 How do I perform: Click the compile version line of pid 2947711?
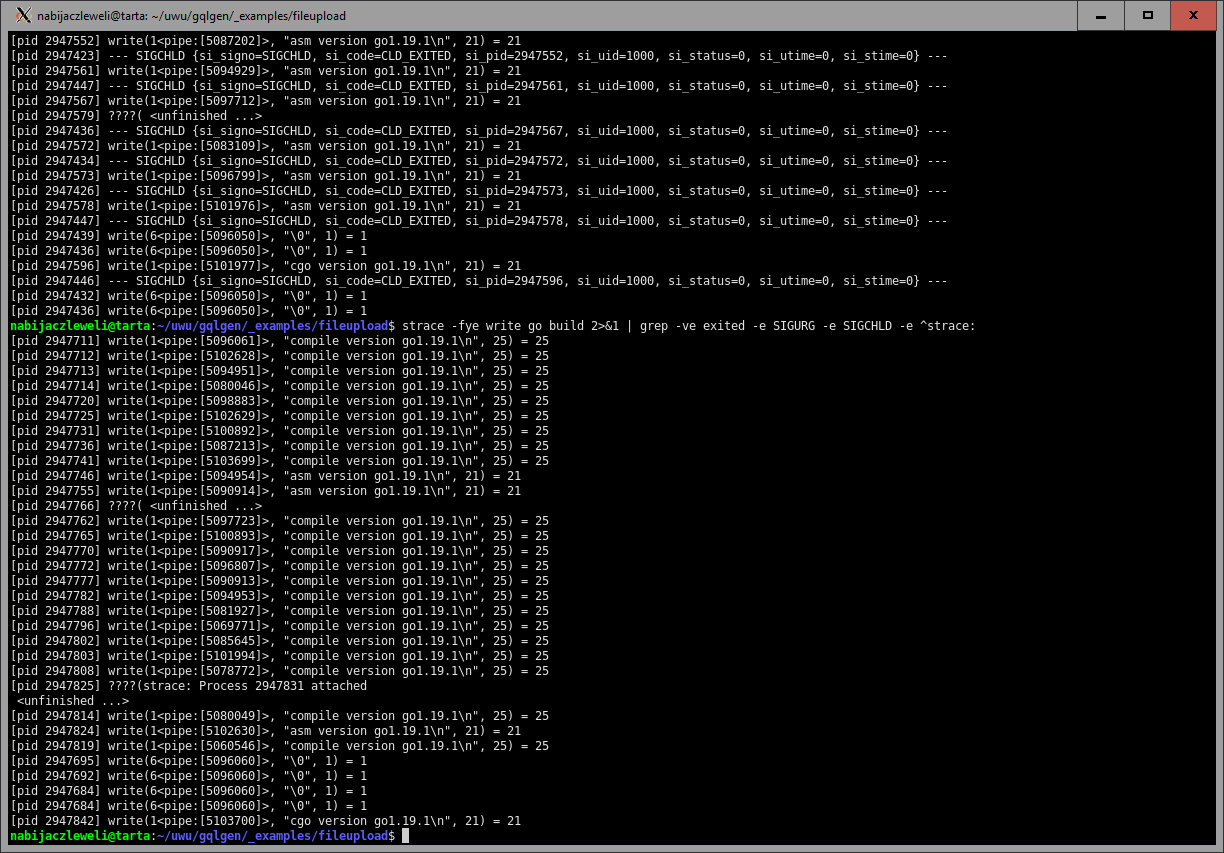point(279,341)
